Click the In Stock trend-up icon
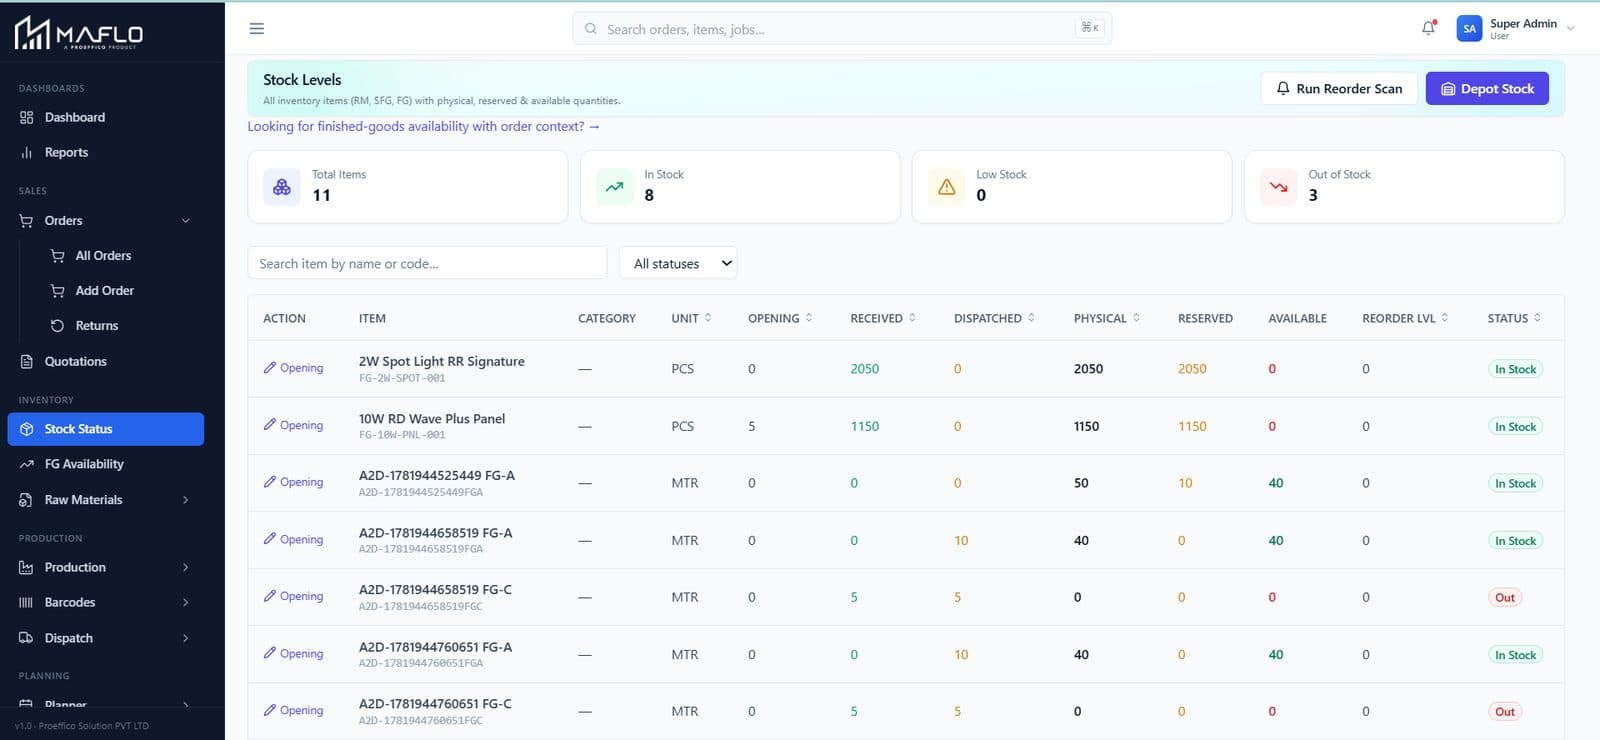The height and width of the screenshot is (740, 1600). point(614,187)
